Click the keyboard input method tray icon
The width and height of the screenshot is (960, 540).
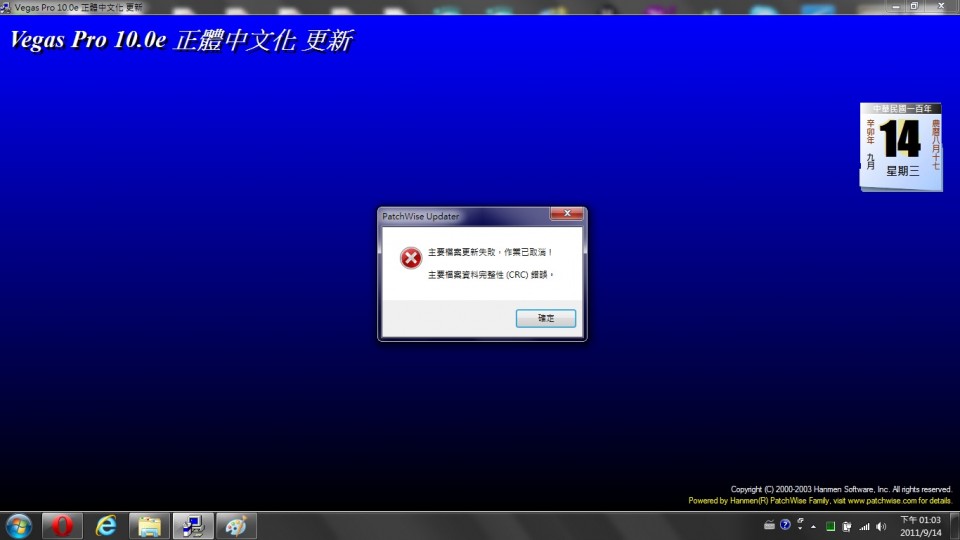pyautogui.click(x=770, y=525)
